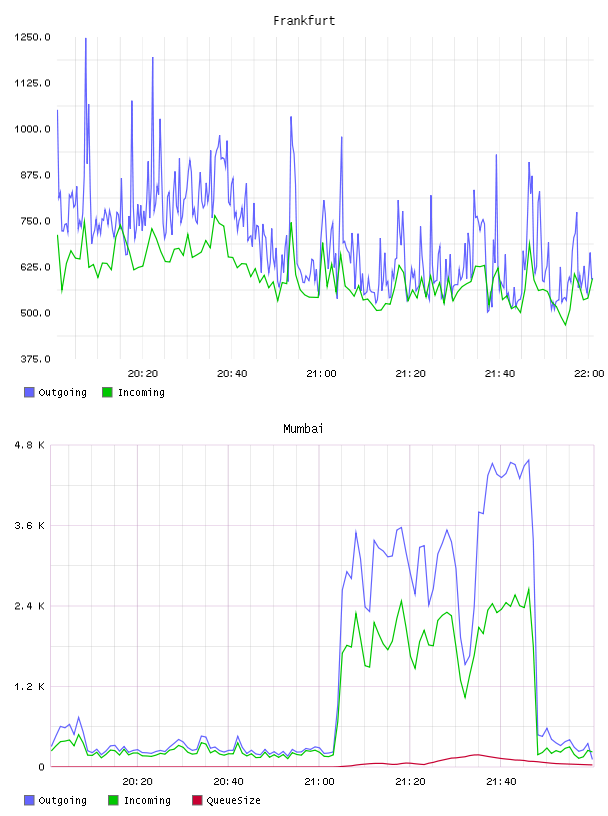Click the green Incoming swatch in Frankfurt legend
This screenshot has height=816, width=608.
point(107,392)
